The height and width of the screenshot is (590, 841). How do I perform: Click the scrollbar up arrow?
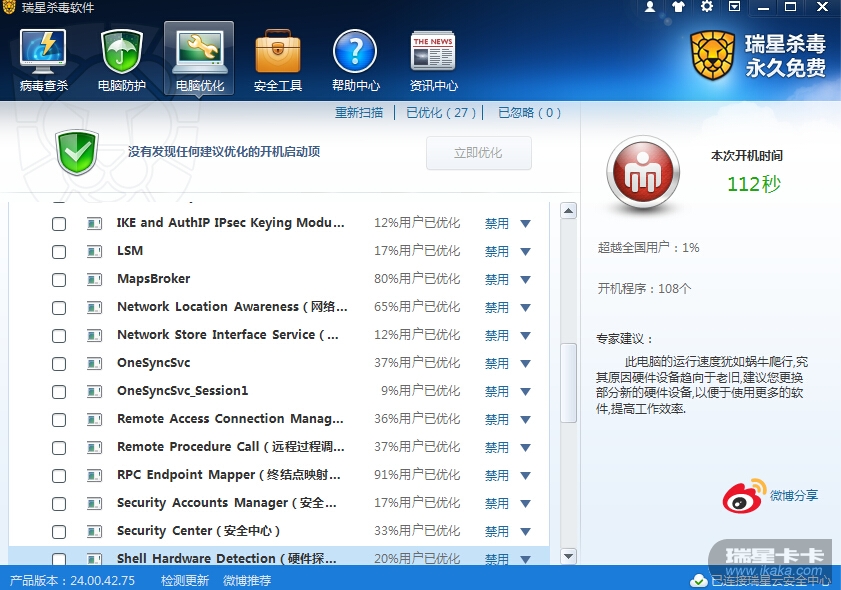click(569, 211)
